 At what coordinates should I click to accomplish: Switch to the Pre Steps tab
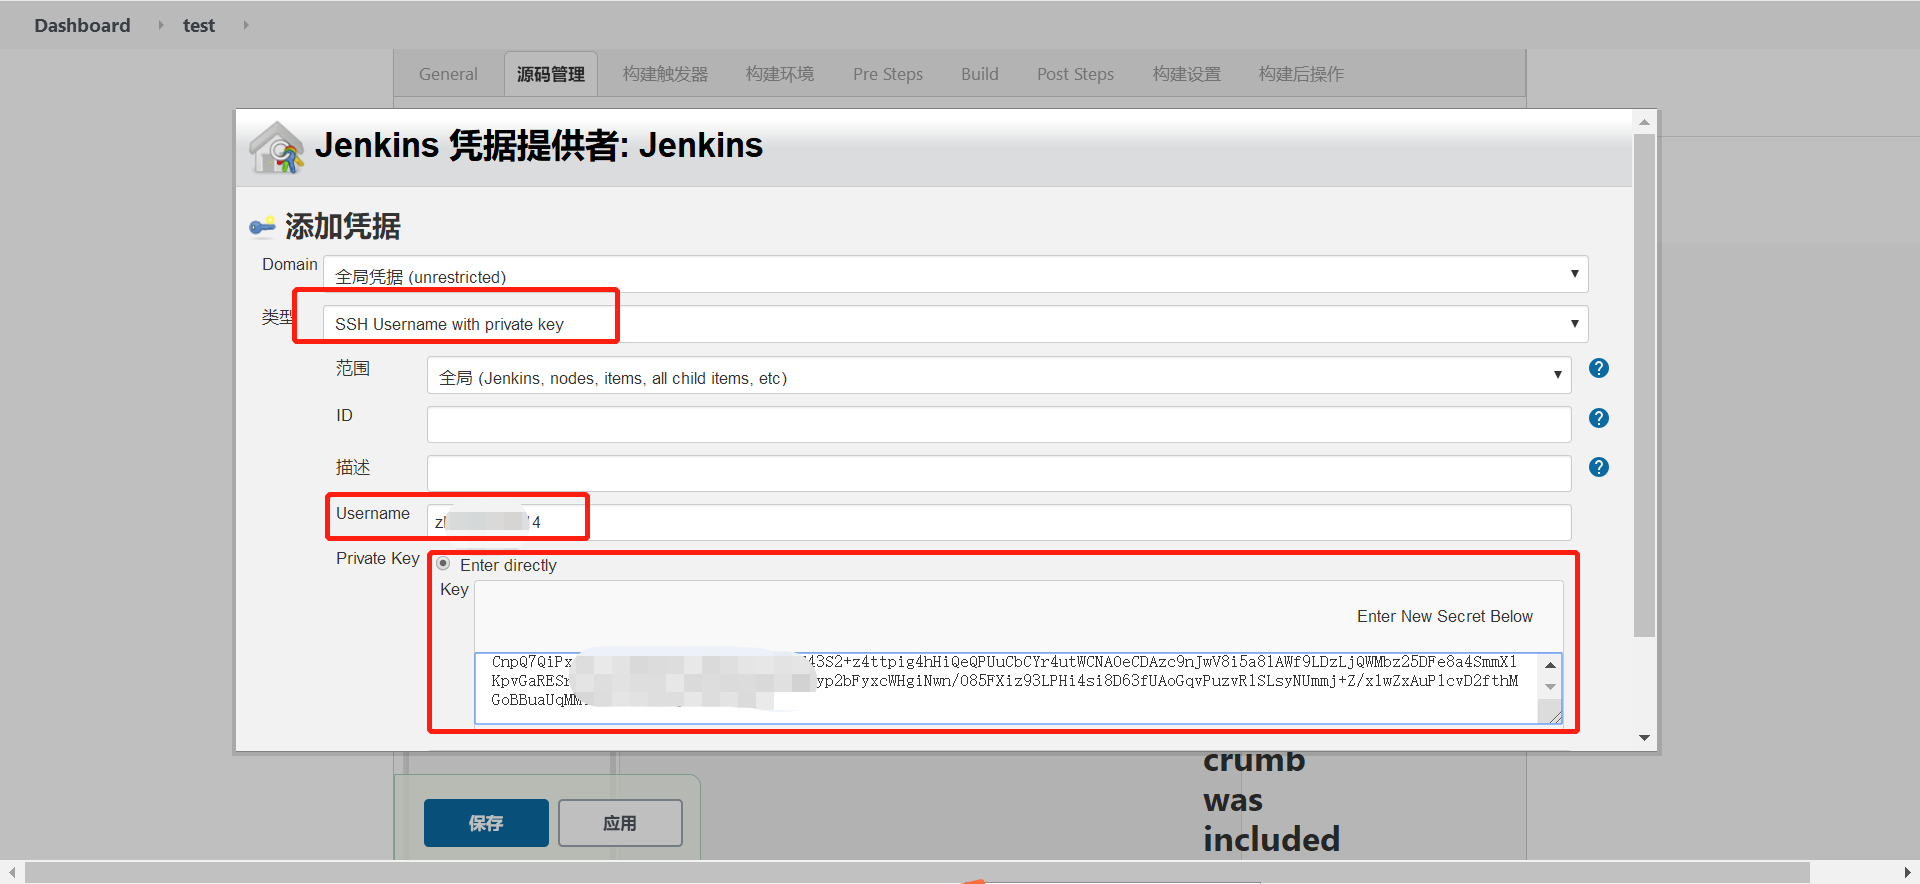888,74
